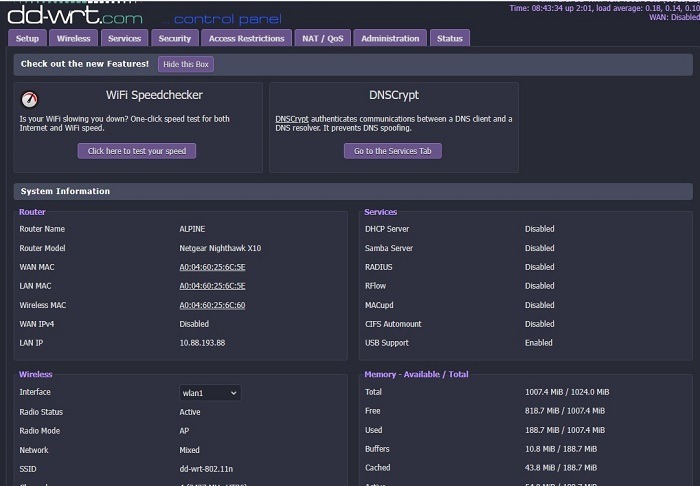Click the RADIUS service label
700x486 pixels.
(x=379, y=267)
